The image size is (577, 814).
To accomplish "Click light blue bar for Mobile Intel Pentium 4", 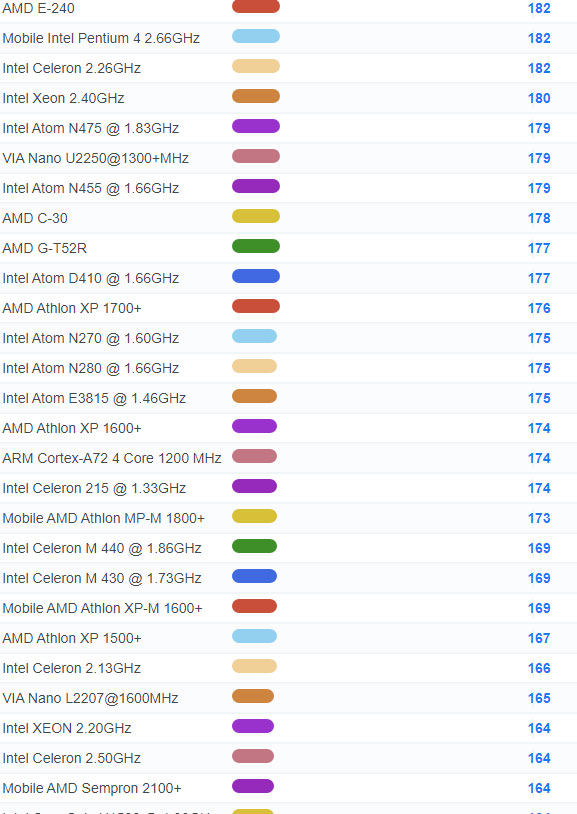I will click(256, 36).
